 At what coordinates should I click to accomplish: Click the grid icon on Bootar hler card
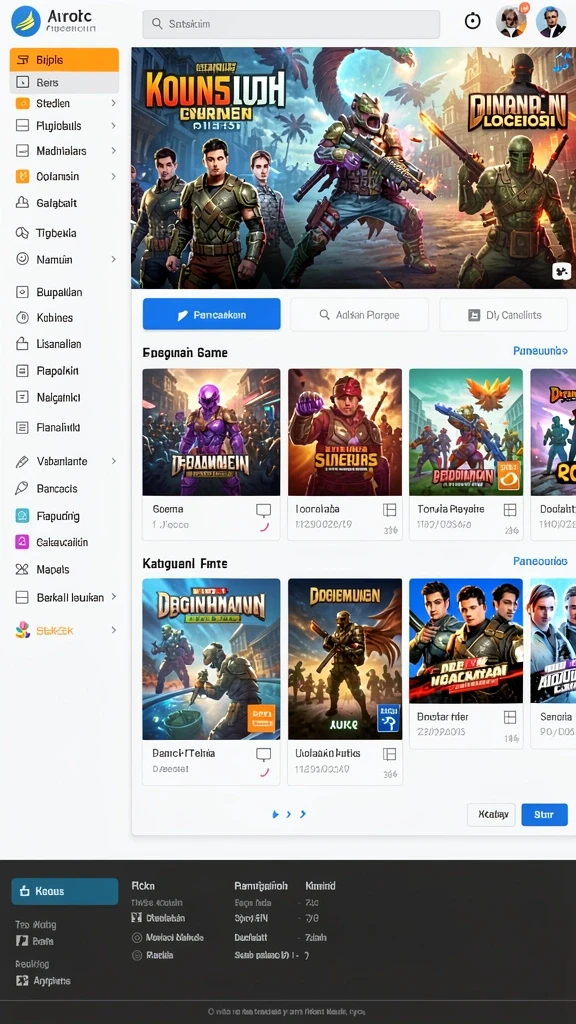click(x=510, y=718)
